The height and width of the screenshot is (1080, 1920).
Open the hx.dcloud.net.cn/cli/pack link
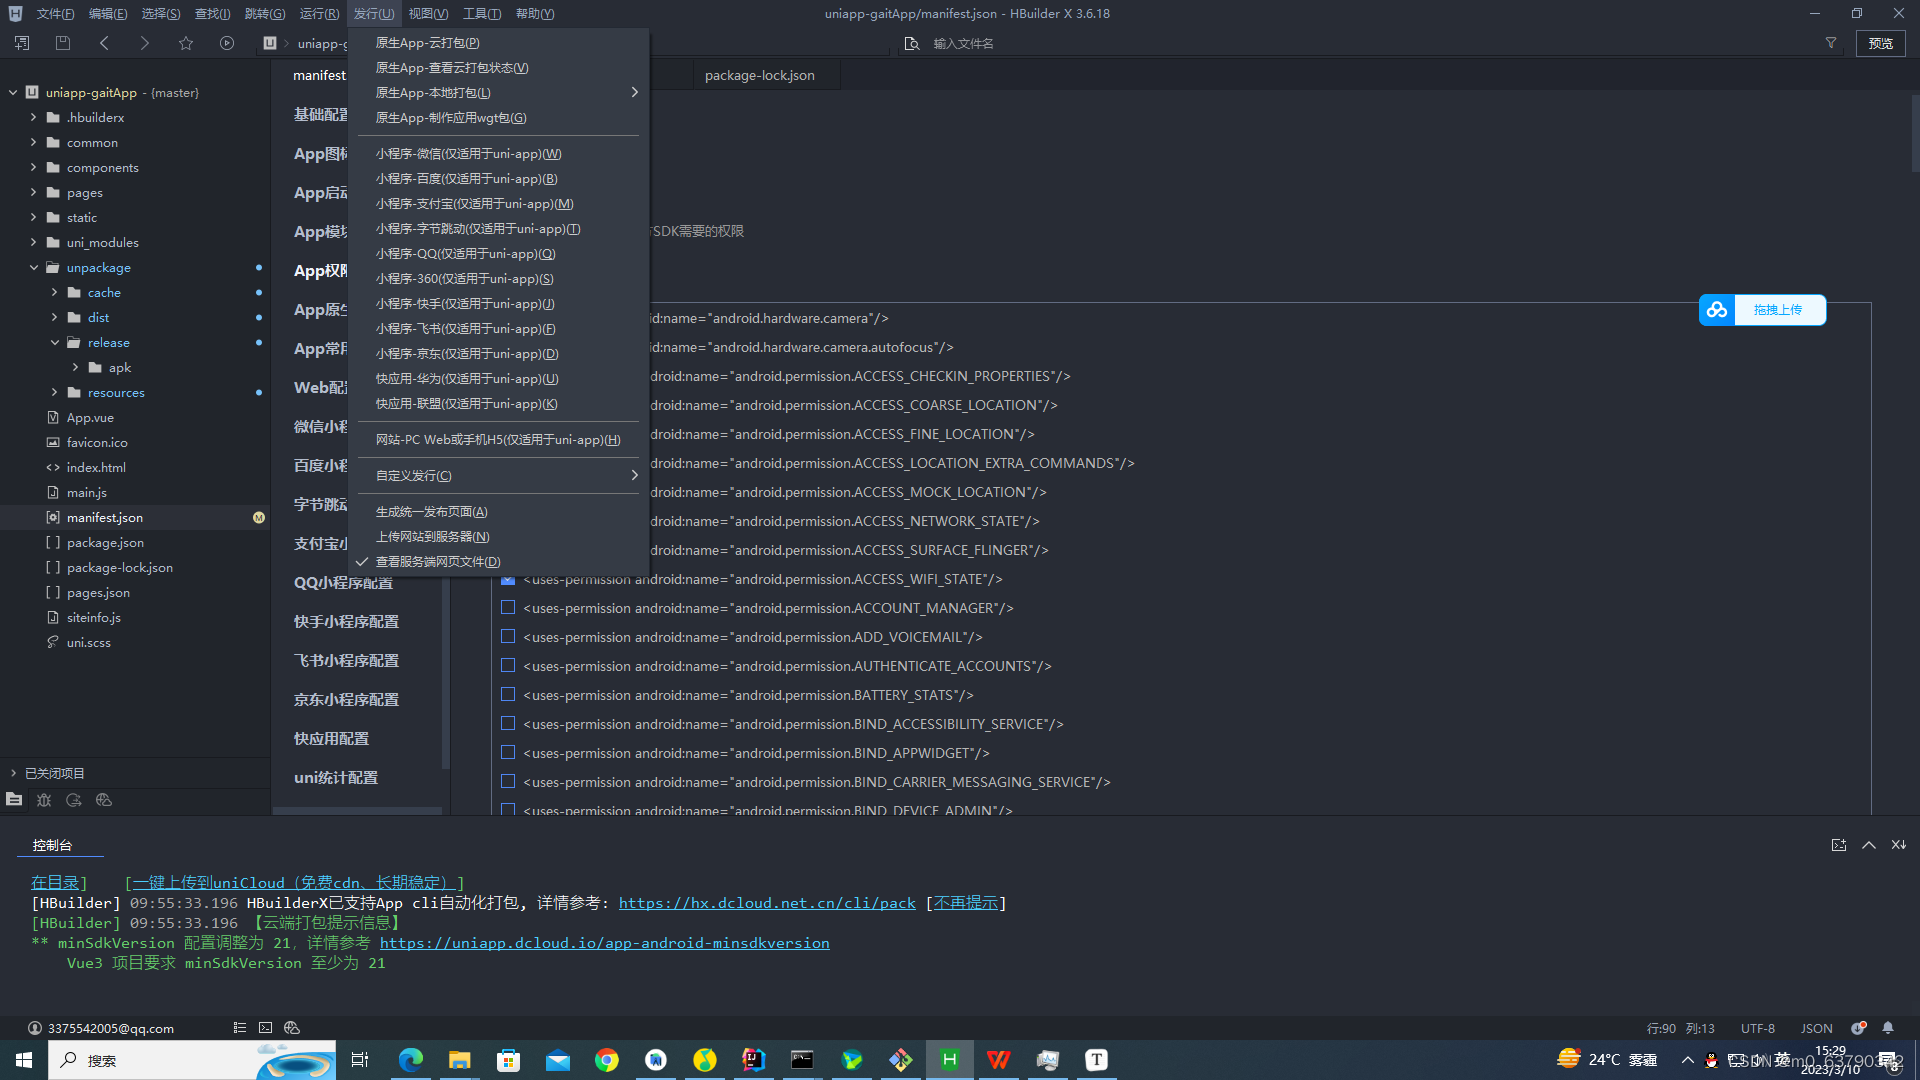pos(766,903)
